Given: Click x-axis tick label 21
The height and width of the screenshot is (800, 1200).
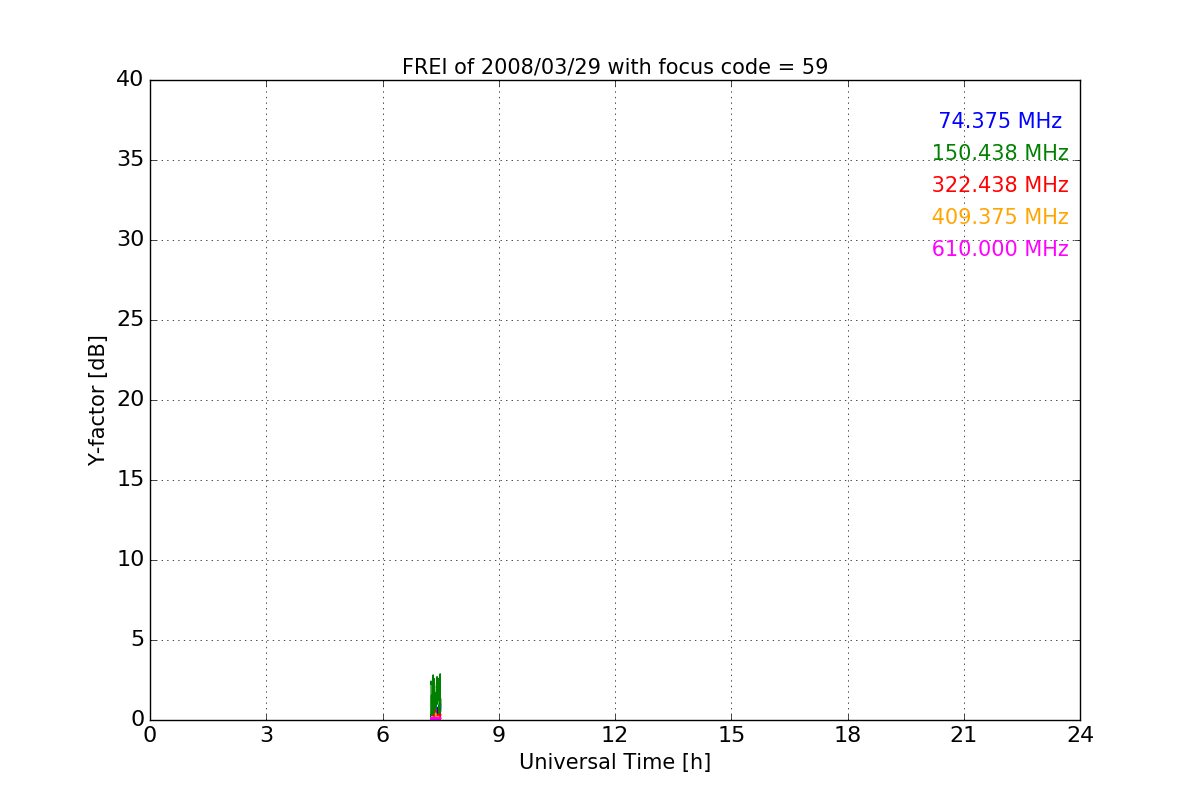Looking at the screenshot, I should 964,735.
